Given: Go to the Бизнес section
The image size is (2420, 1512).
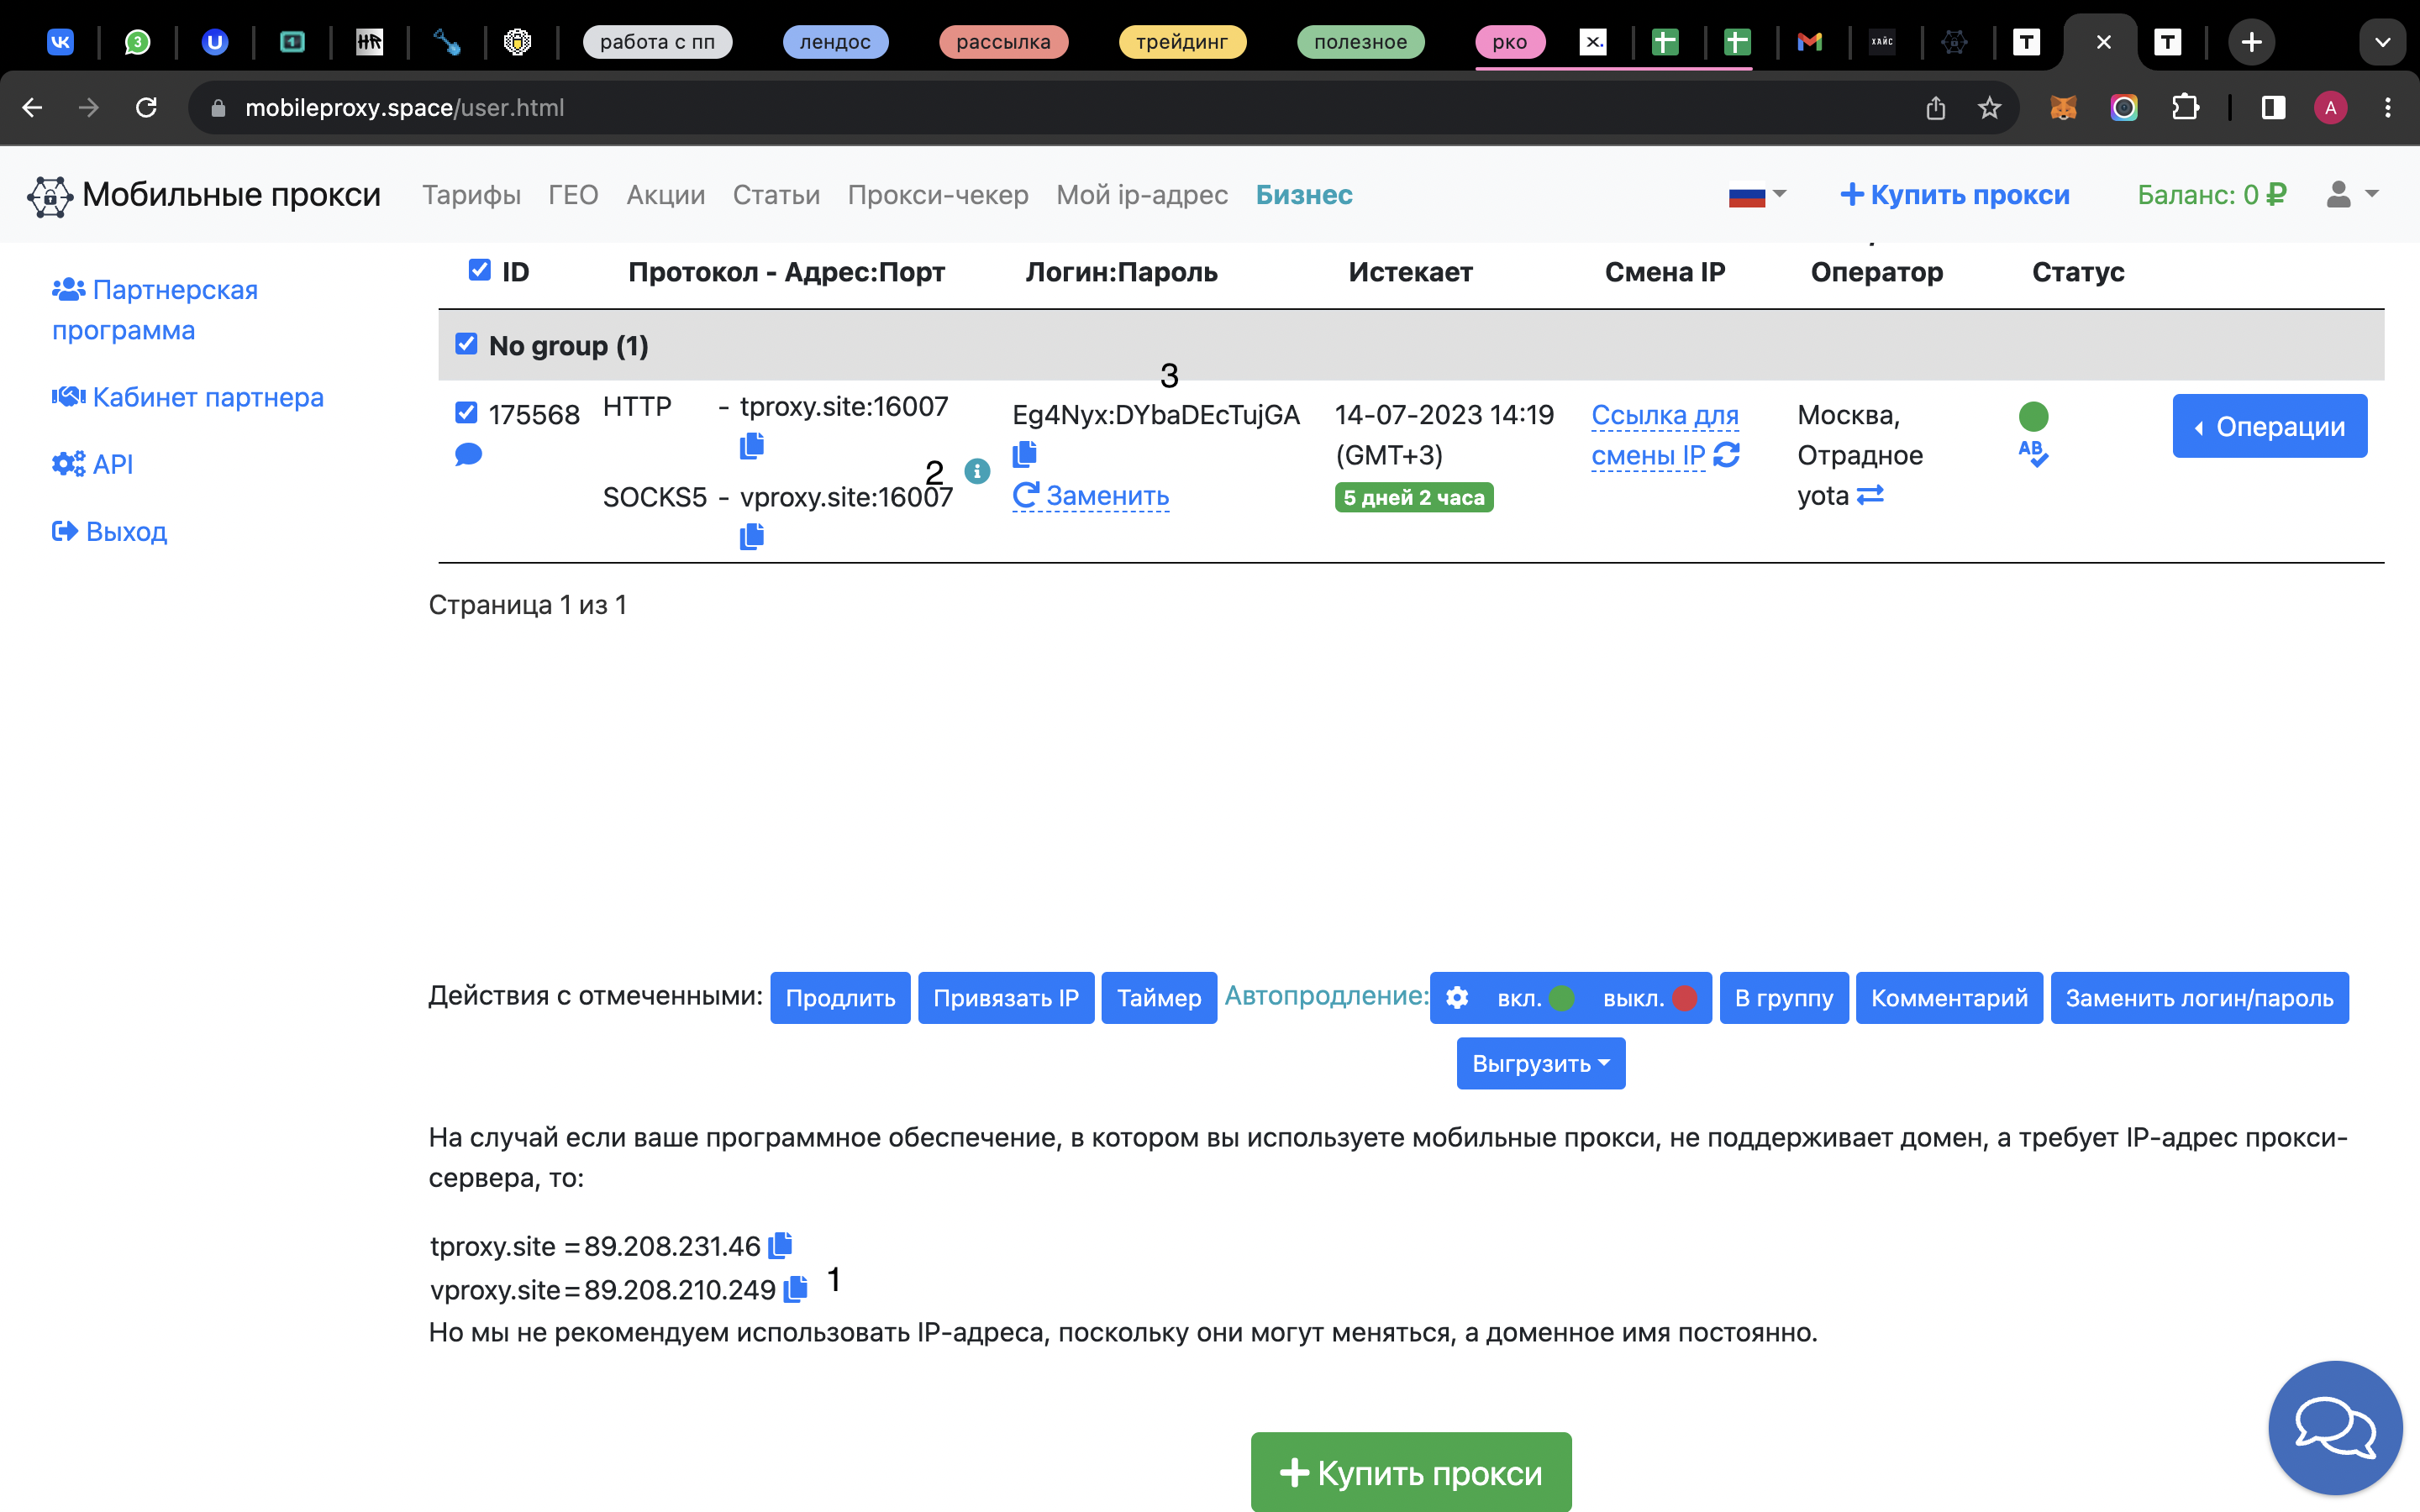Looking at the screenshot, I should [1304, 195].
